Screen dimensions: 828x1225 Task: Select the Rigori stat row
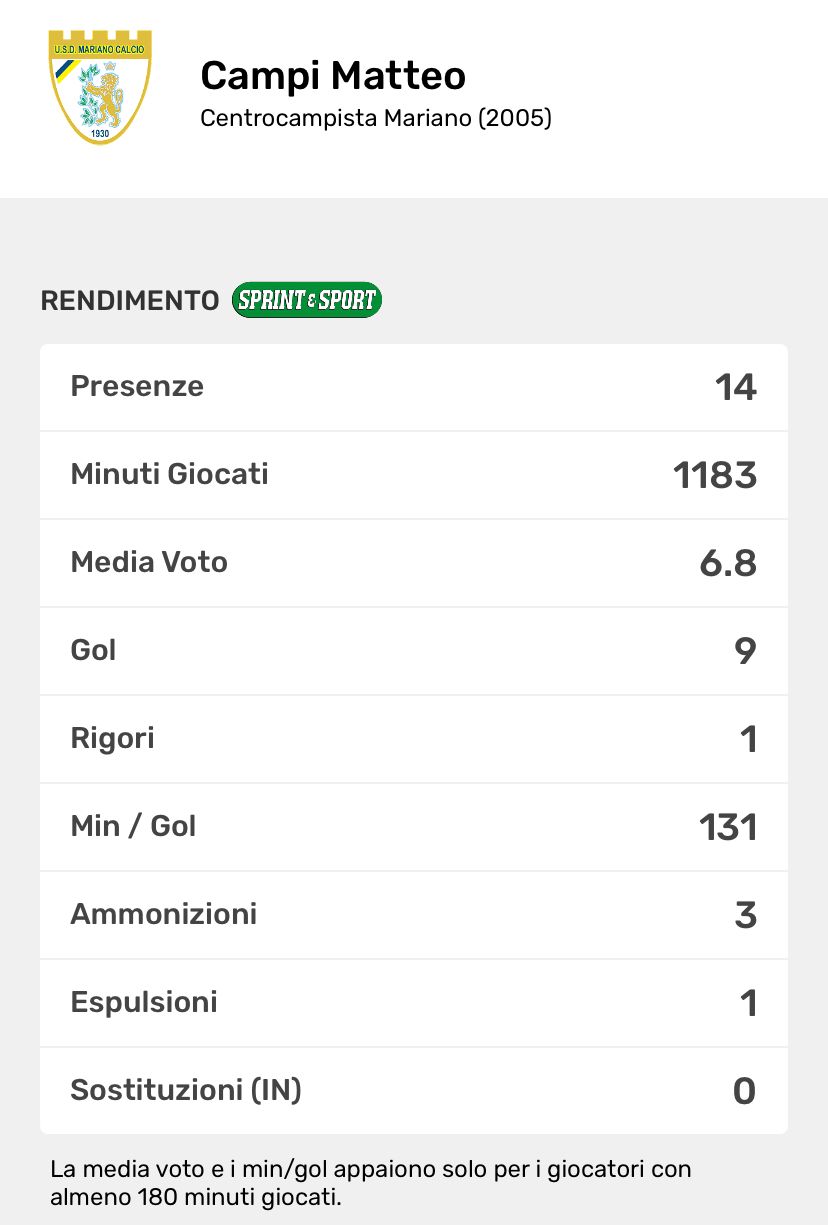pyautogui.click(x=414, y=739)
